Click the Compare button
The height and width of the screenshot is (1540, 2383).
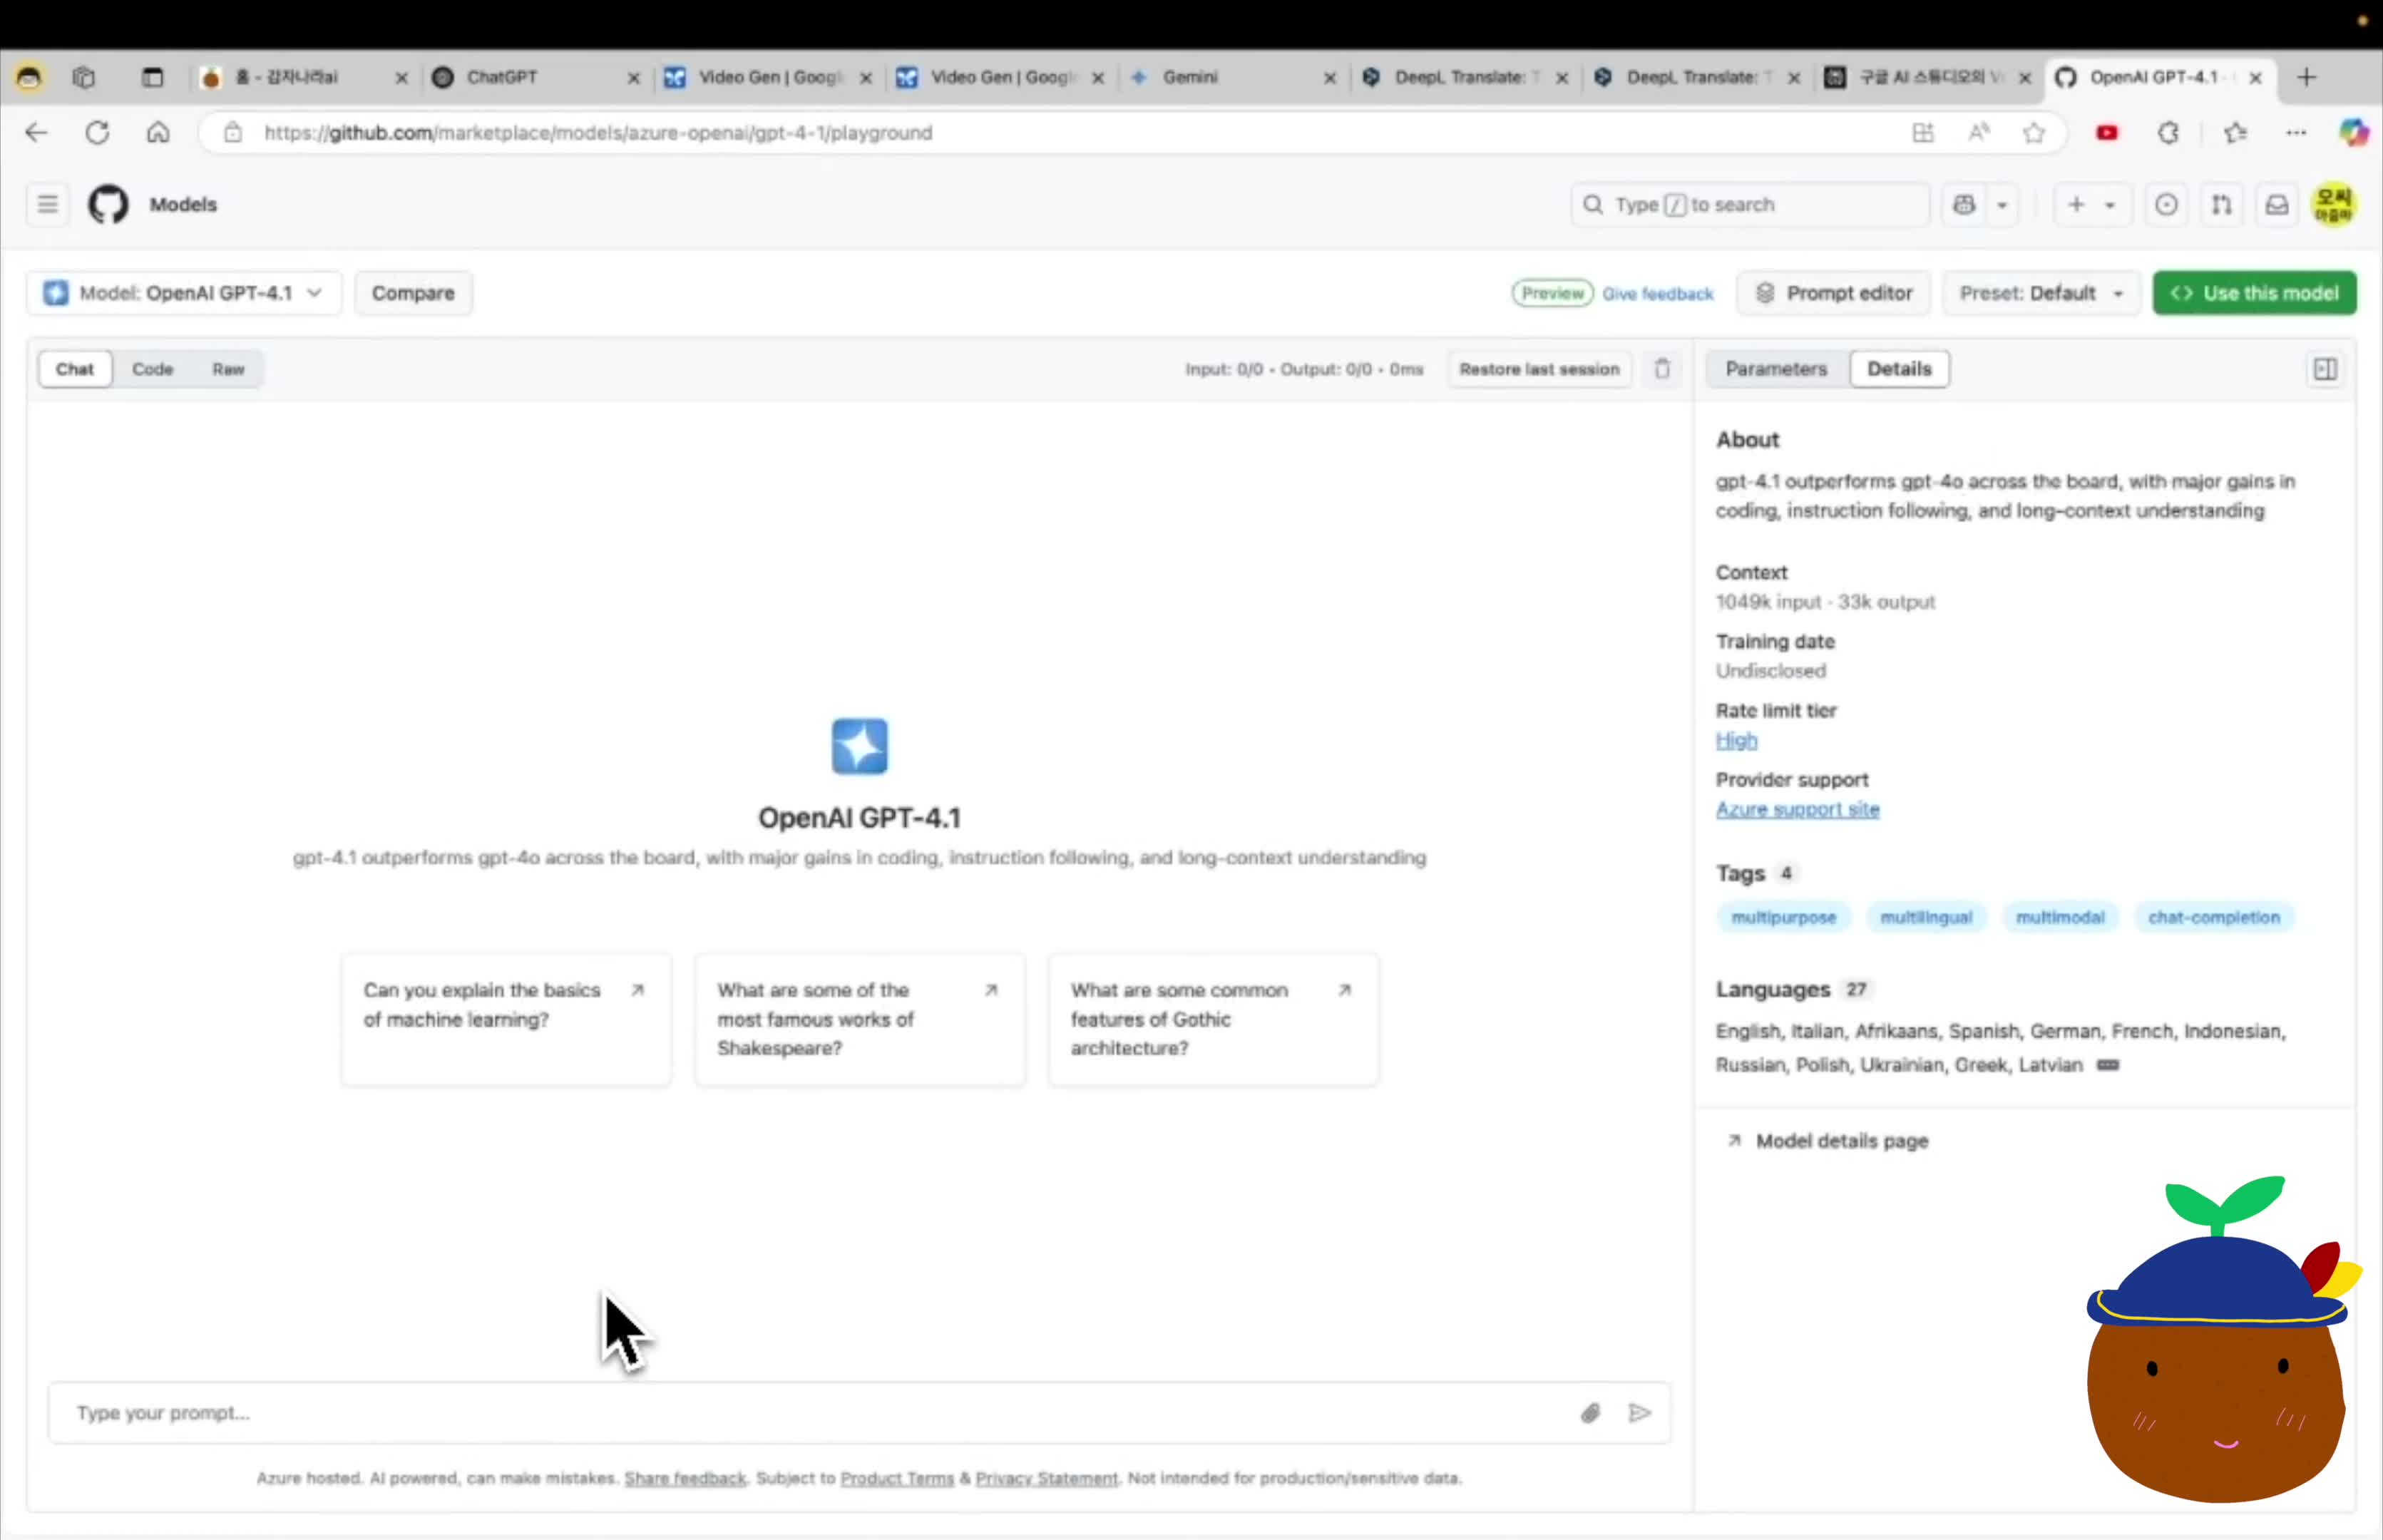[x=413, y=293]
